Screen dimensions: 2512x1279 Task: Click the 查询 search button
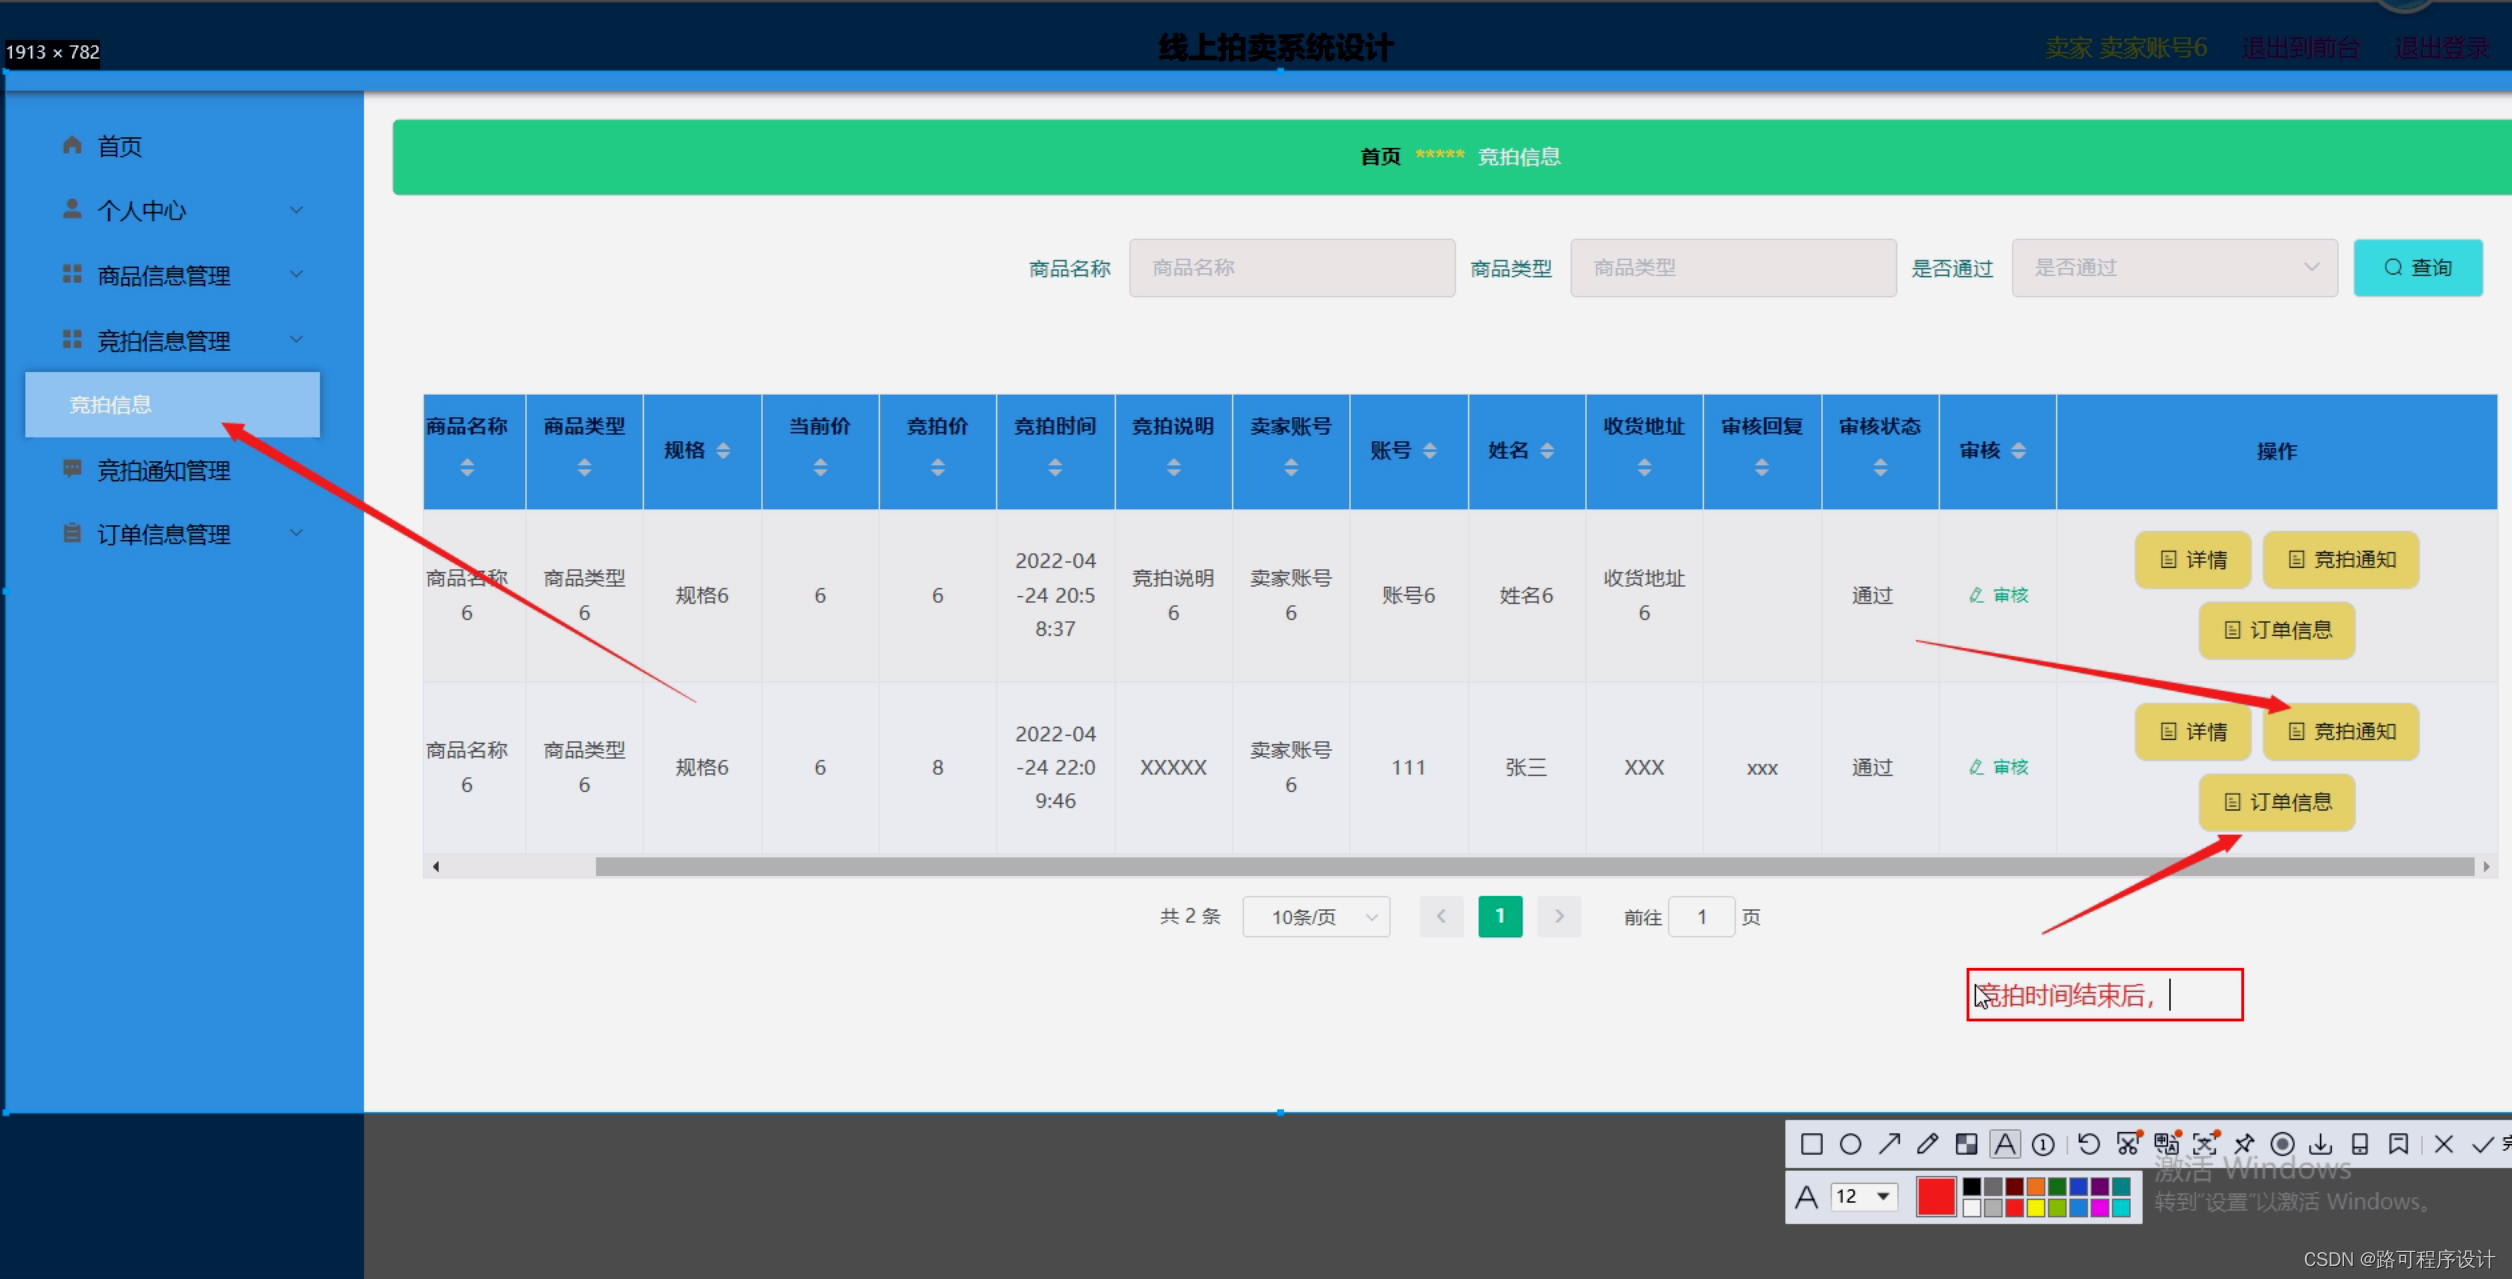coord(2417,268)
